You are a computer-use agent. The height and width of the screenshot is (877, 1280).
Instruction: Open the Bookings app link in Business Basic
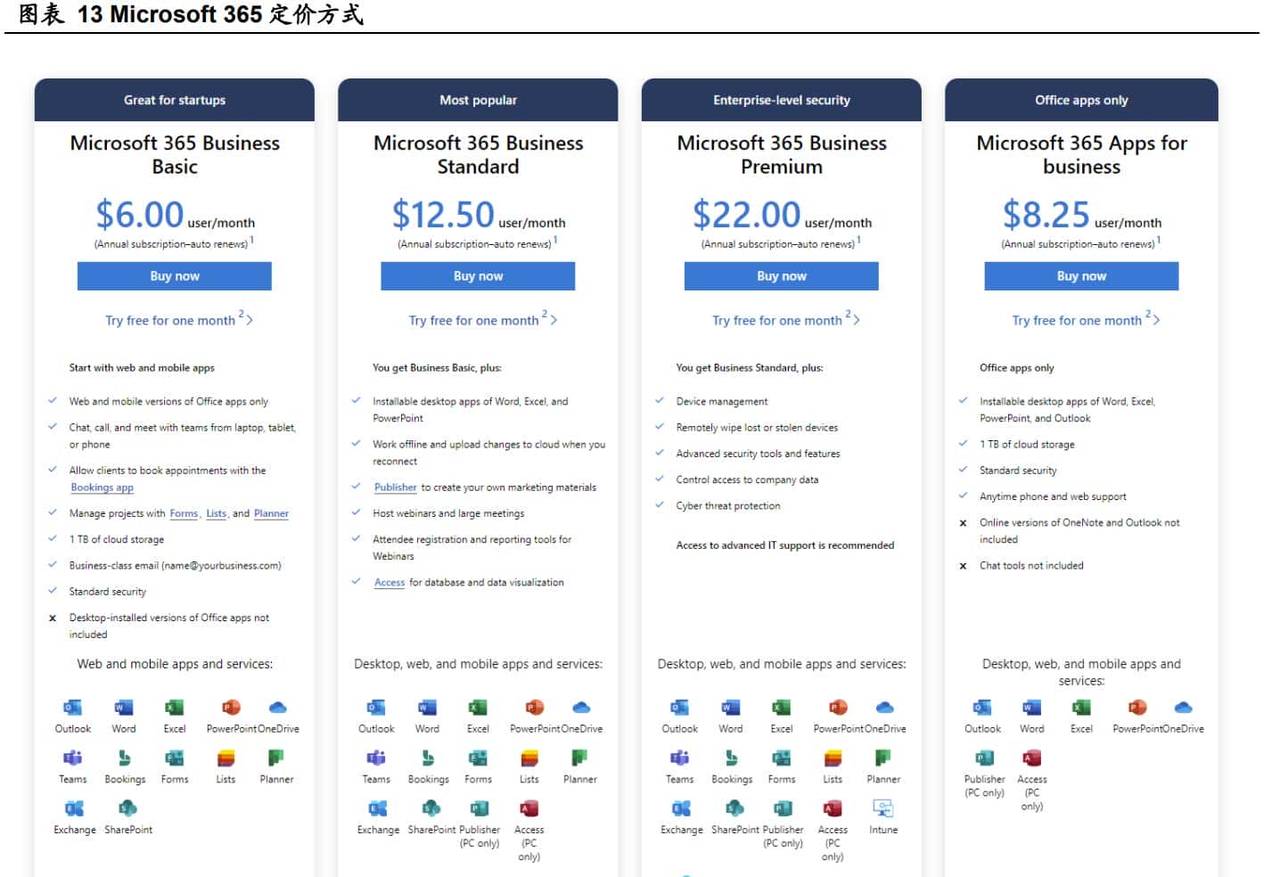[101, 487]
